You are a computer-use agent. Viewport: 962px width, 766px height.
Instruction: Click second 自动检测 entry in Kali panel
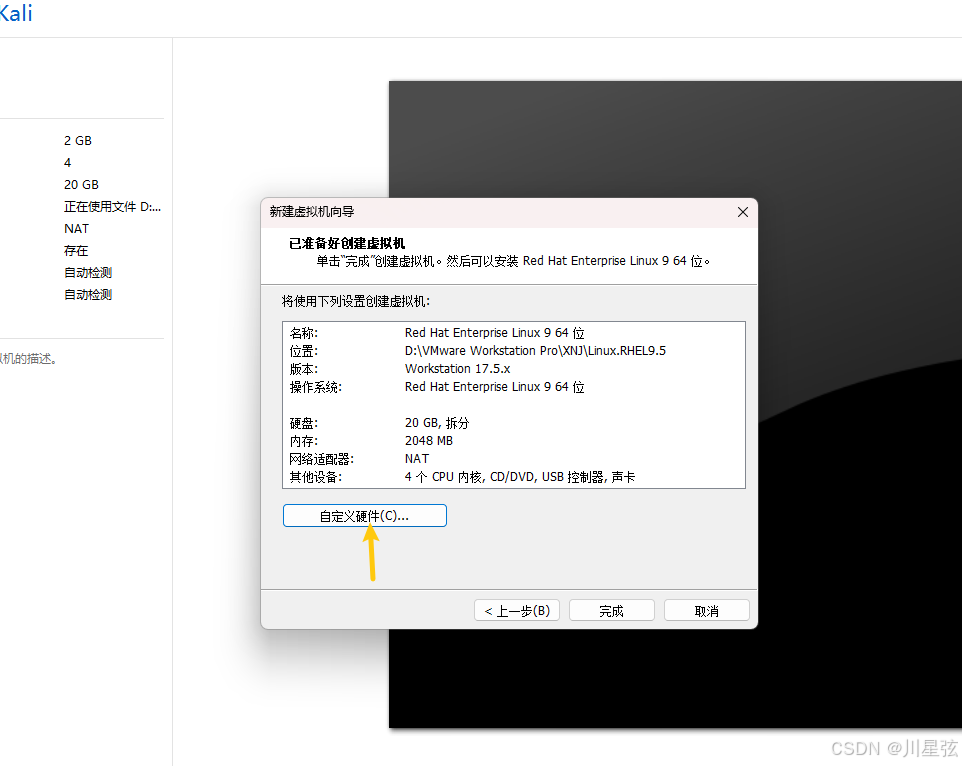click(88, 294)
